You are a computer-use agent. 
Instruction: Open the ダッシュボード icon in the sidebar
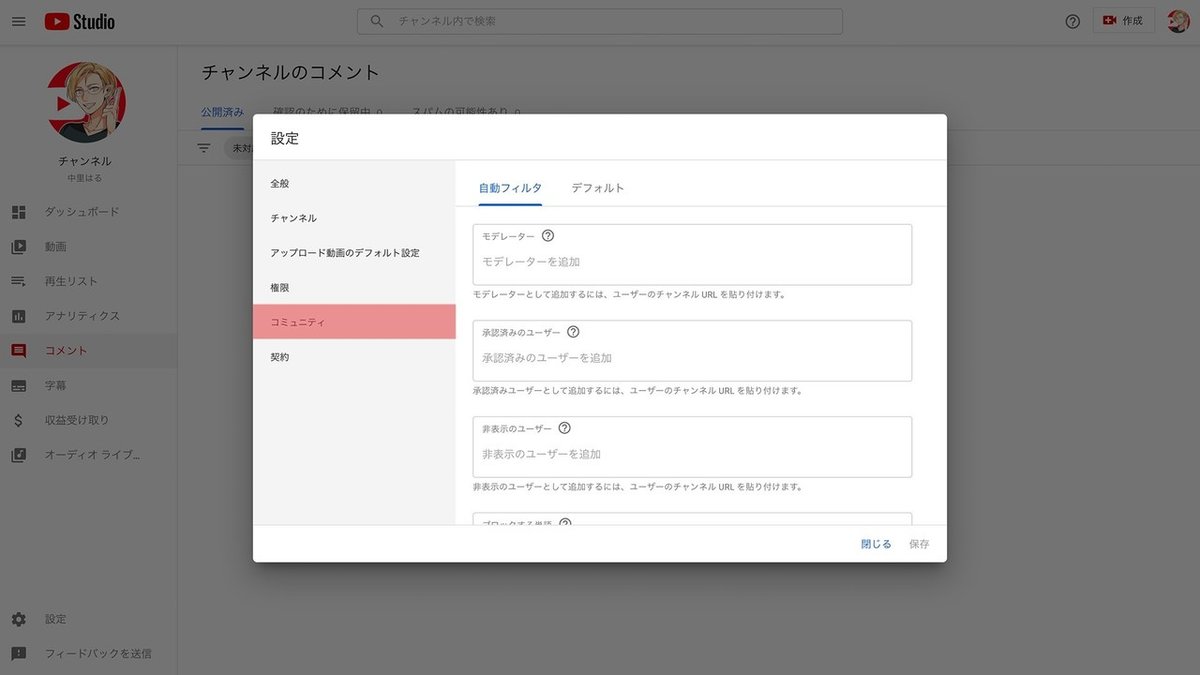tap(17, 211)
